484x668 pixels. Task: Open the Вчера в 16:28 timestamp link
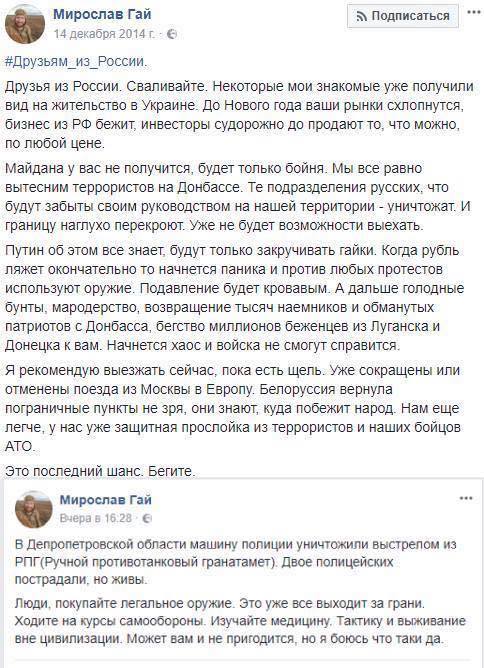(96, 518)
